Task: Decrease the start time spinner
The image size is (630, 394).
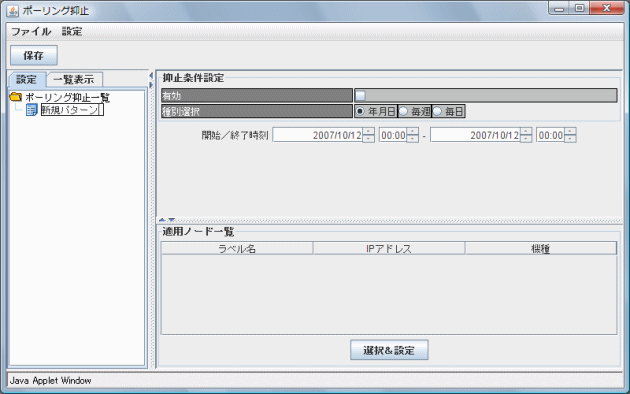Action: [x=413, y=139]
